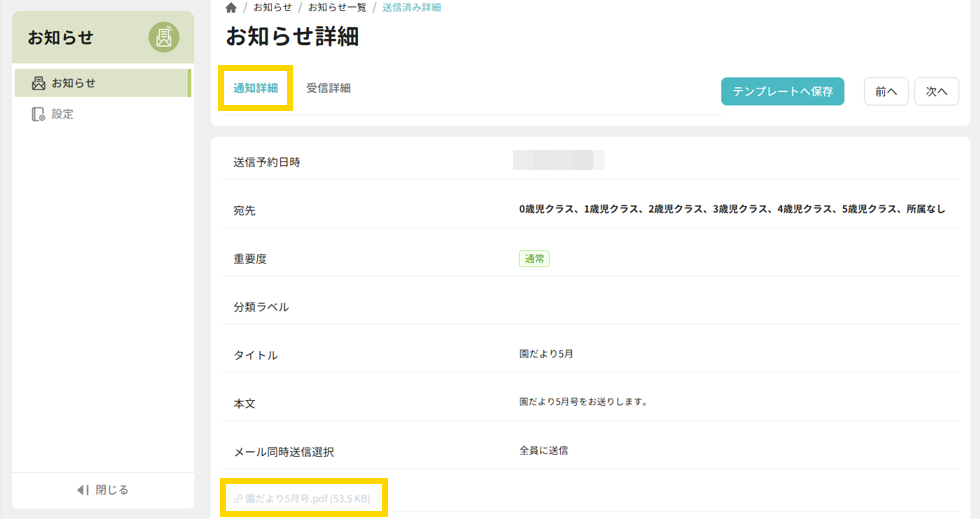The height and width of the screenshot is (519, 980).
Task: Click the collapse arrow icon next to 閉じる
Action: tap(83, 490)
